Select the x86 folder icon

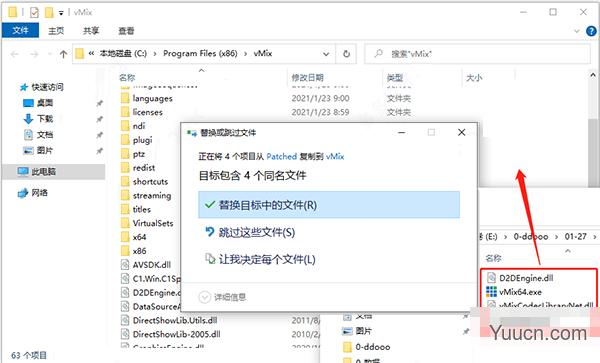(125, 251)
